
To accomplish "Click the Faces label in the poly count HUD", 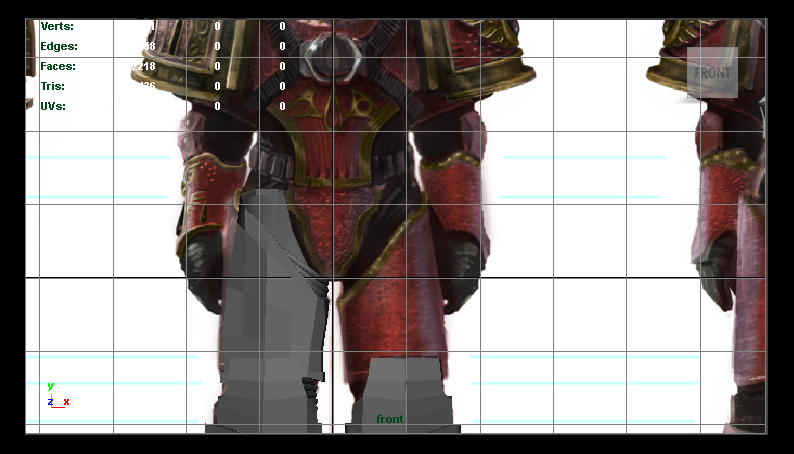I will pos(58,66).
